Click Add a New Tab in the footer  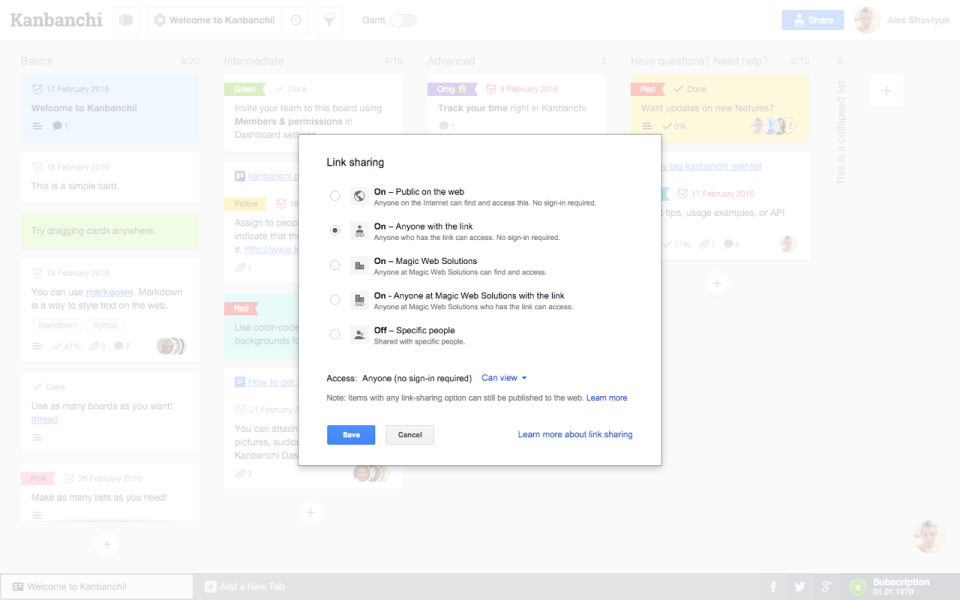coord(252,586)
